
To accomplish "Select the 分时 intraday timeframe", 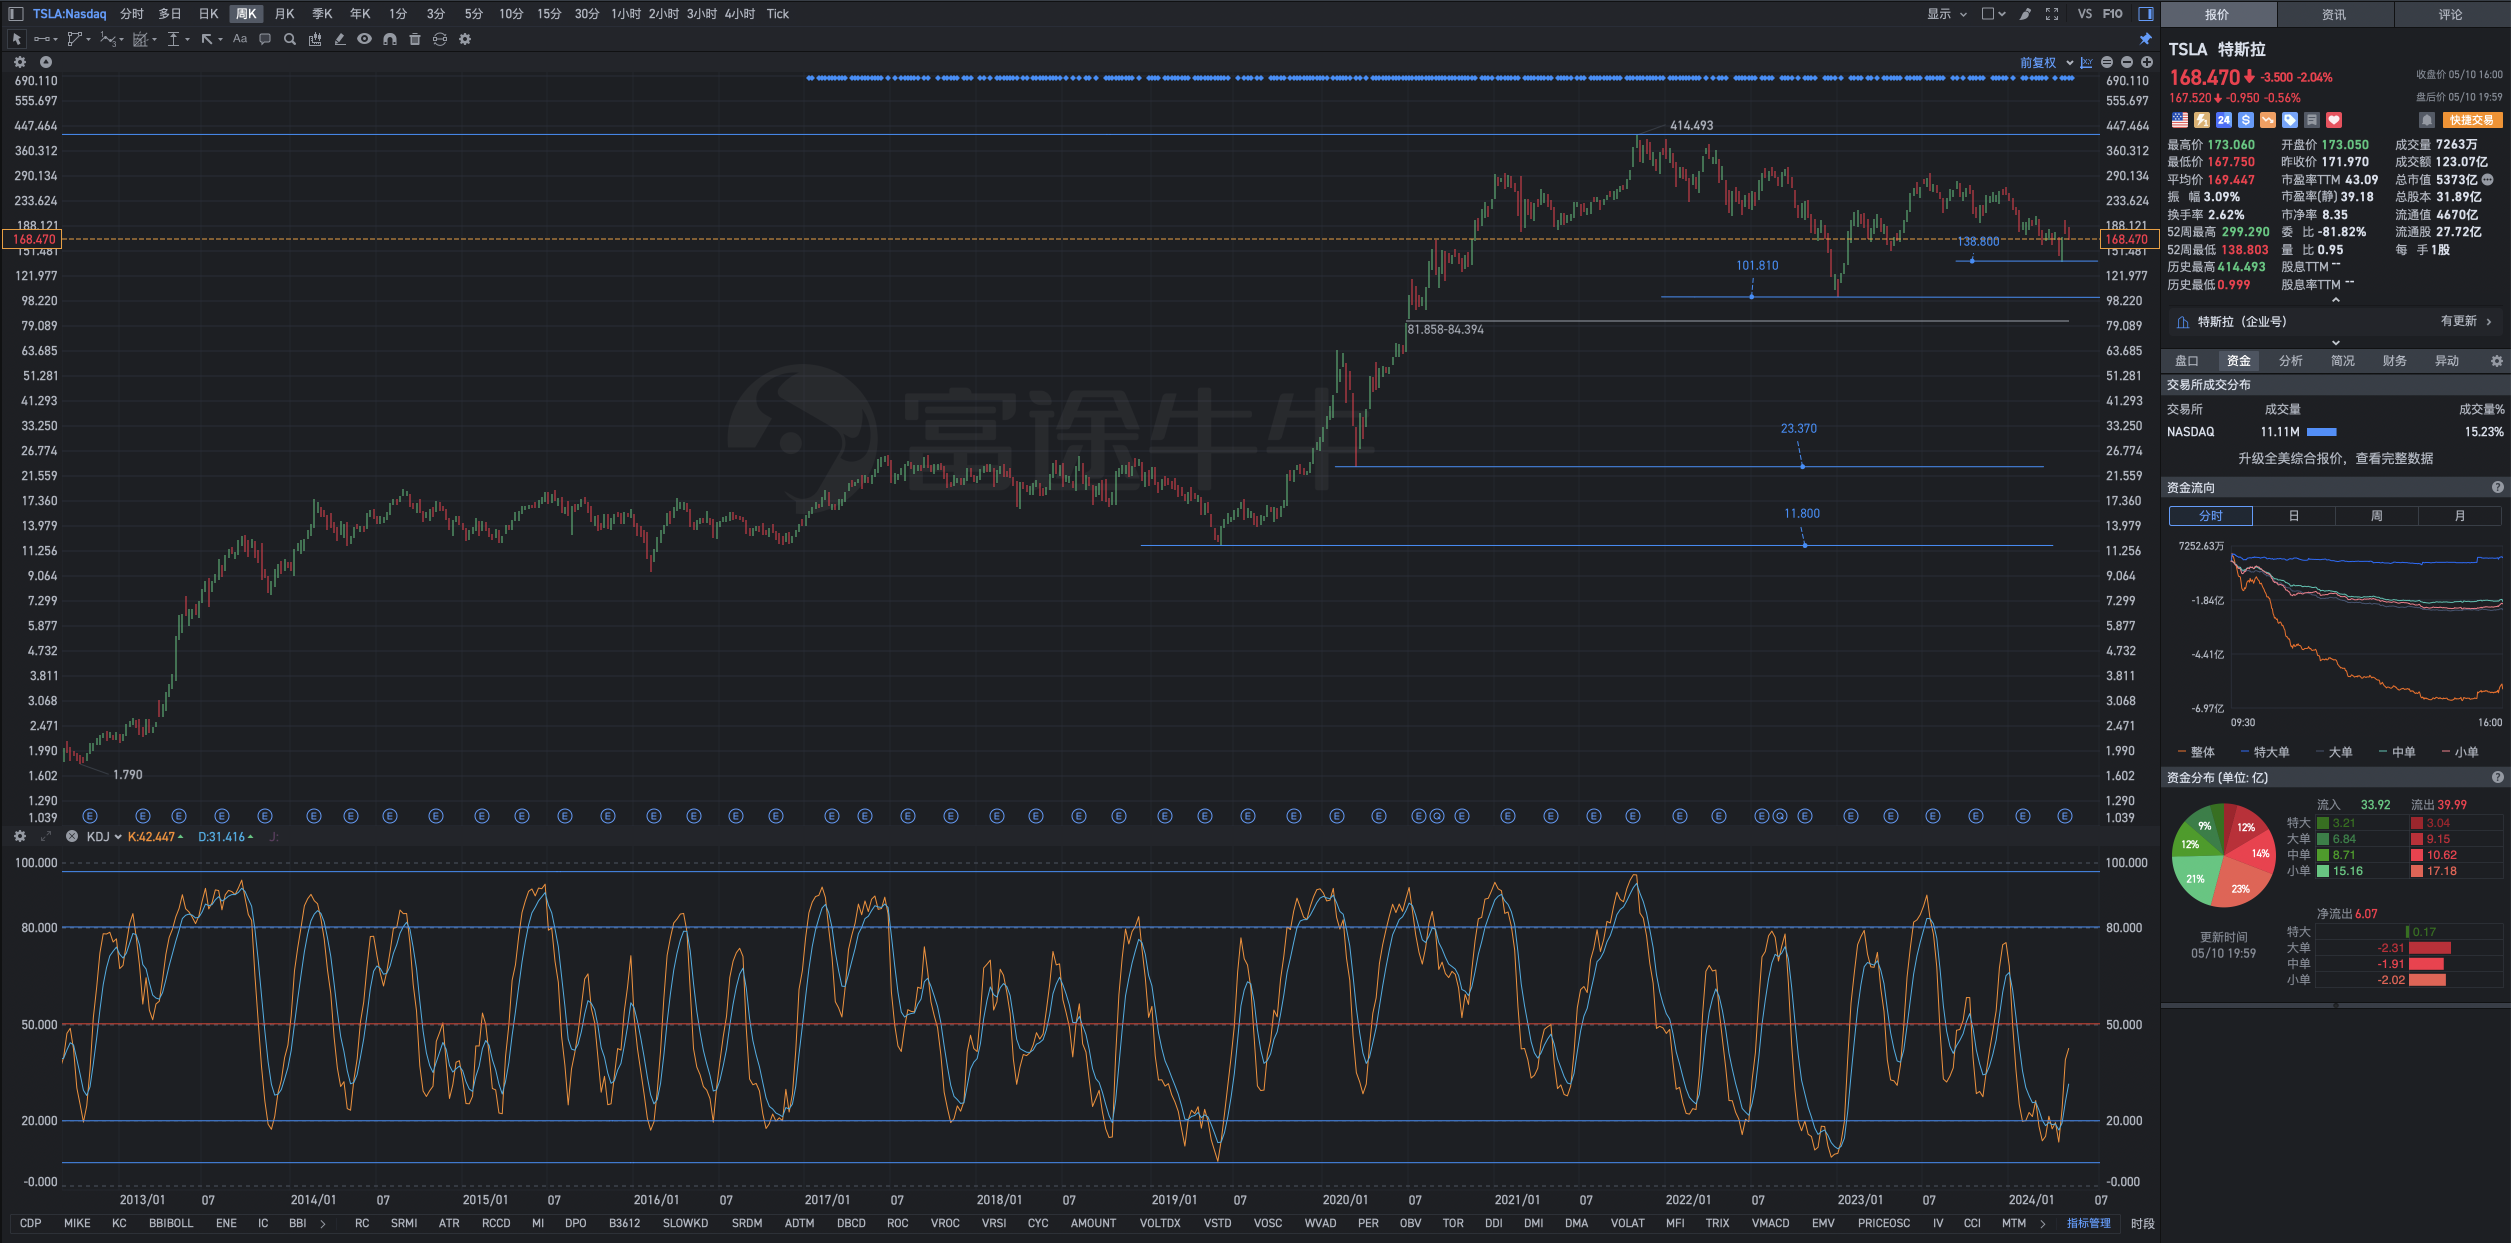I will point(132,14).
